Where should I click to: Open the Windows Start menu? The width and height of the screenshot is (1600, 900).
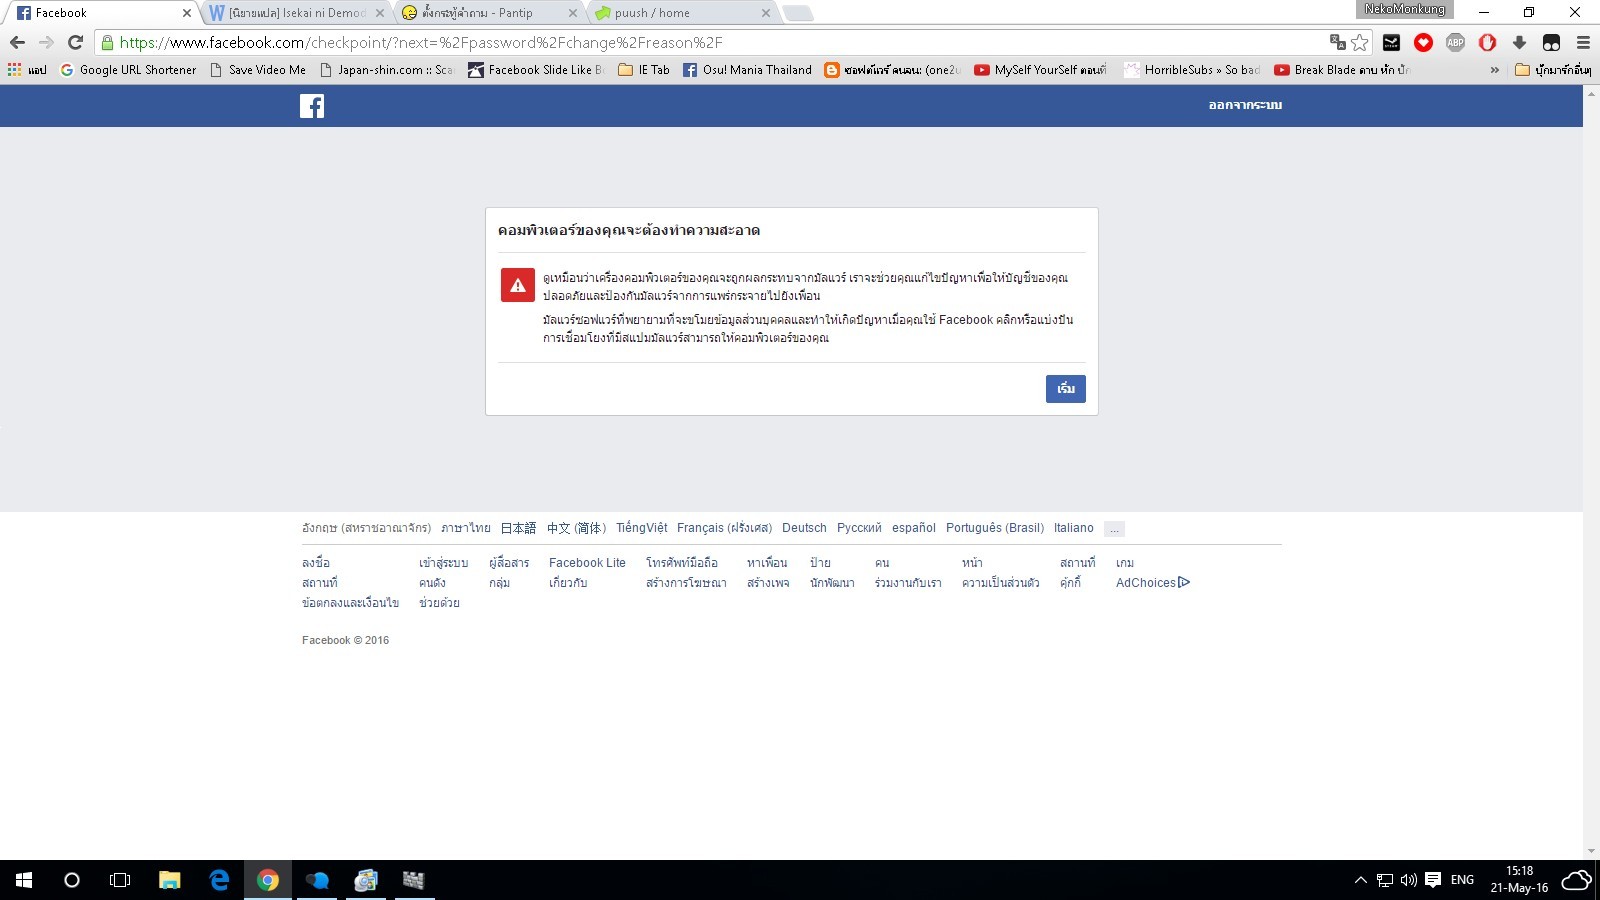(x=24, y=880)
